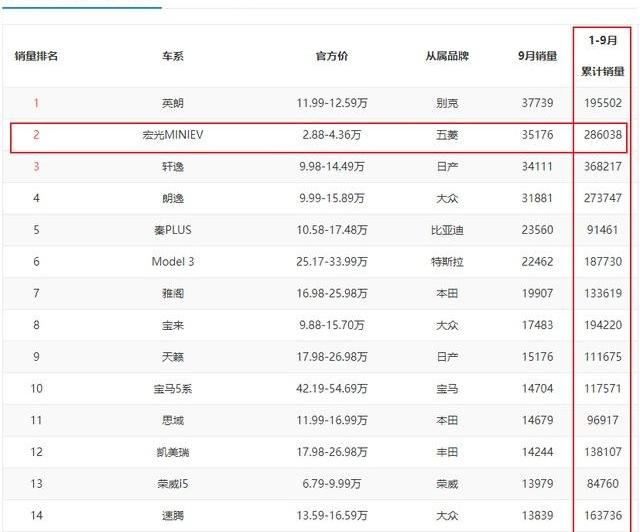Image resolution: width=640 pixels, height=532 pixels.
Task: Select cumulative sales value 273747
Action: point(603,198)
